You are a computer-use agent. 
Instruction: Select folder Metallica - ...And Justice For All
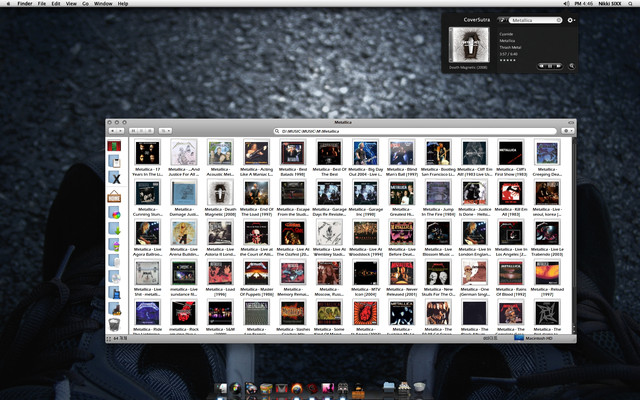tap(184, 158)
